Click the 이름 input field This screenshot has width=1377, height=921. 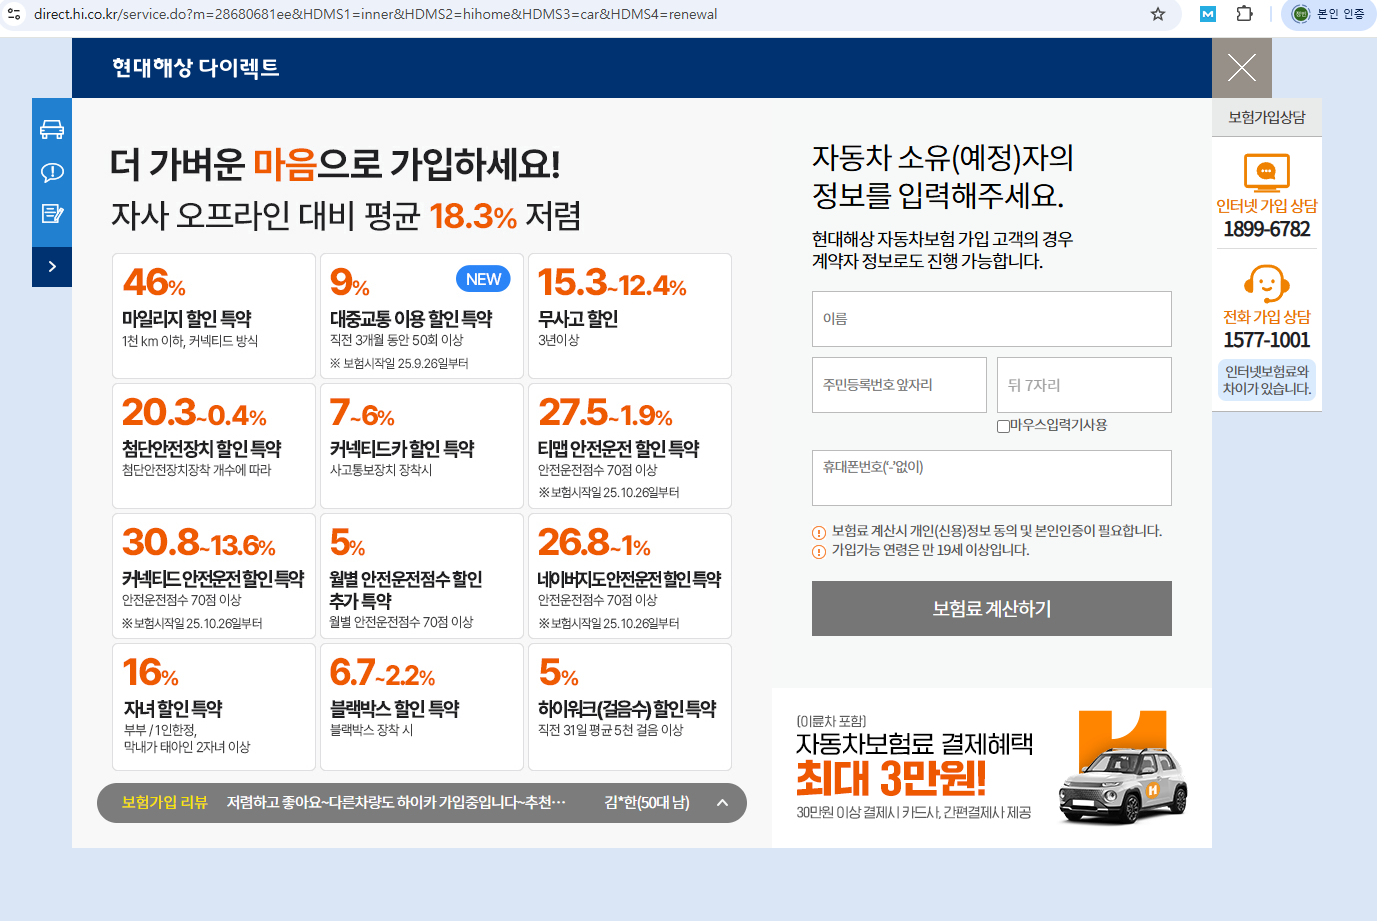tap(991, 319)
